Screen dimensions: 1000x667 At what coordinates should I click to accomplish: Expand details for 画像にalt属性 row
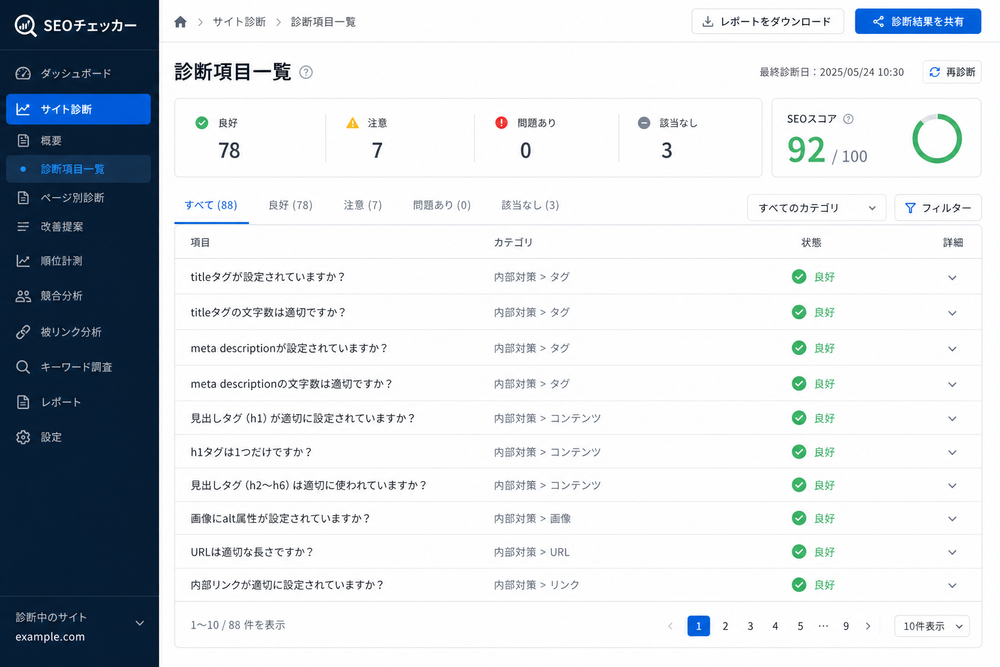[952, 519]
